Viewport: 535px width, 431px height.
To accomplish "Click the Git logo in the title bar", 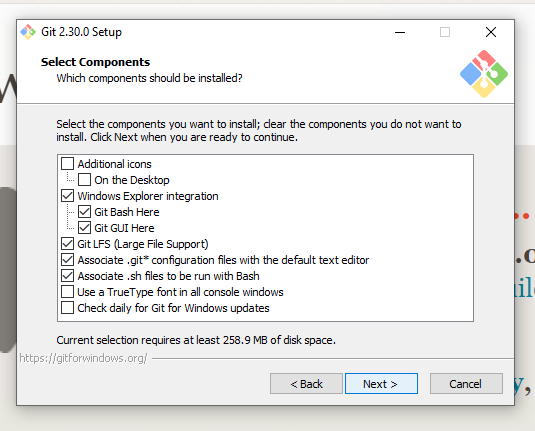I will (28, 32).
